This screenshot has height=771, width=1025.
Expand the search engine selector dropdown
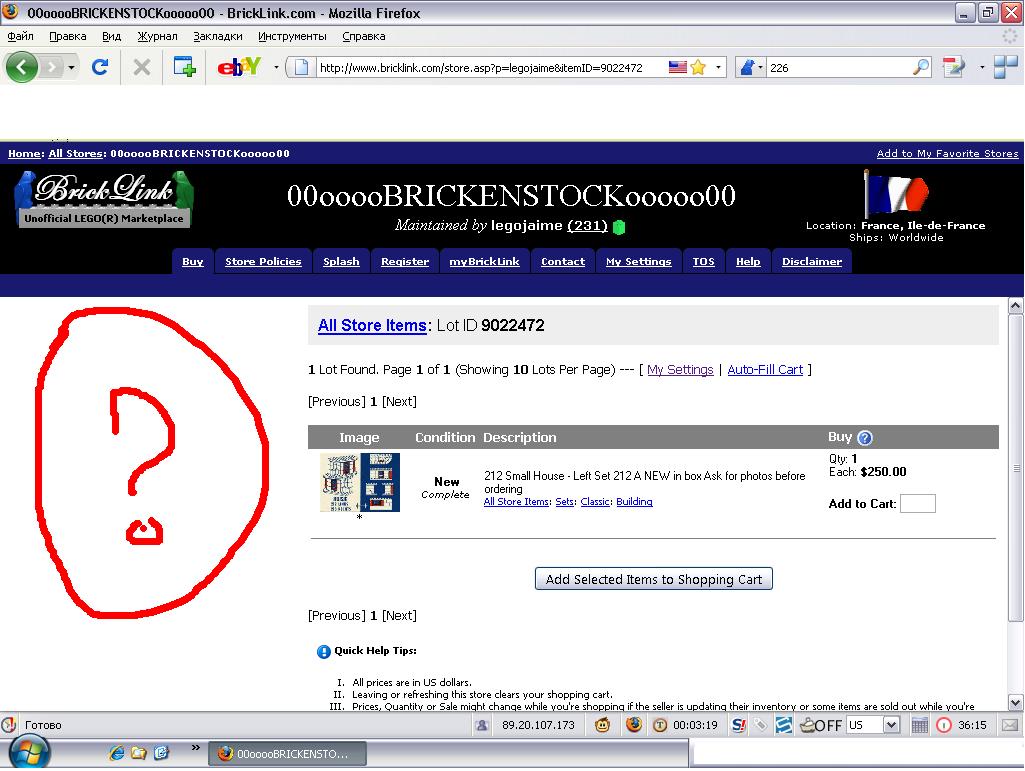tap(750, 67)
